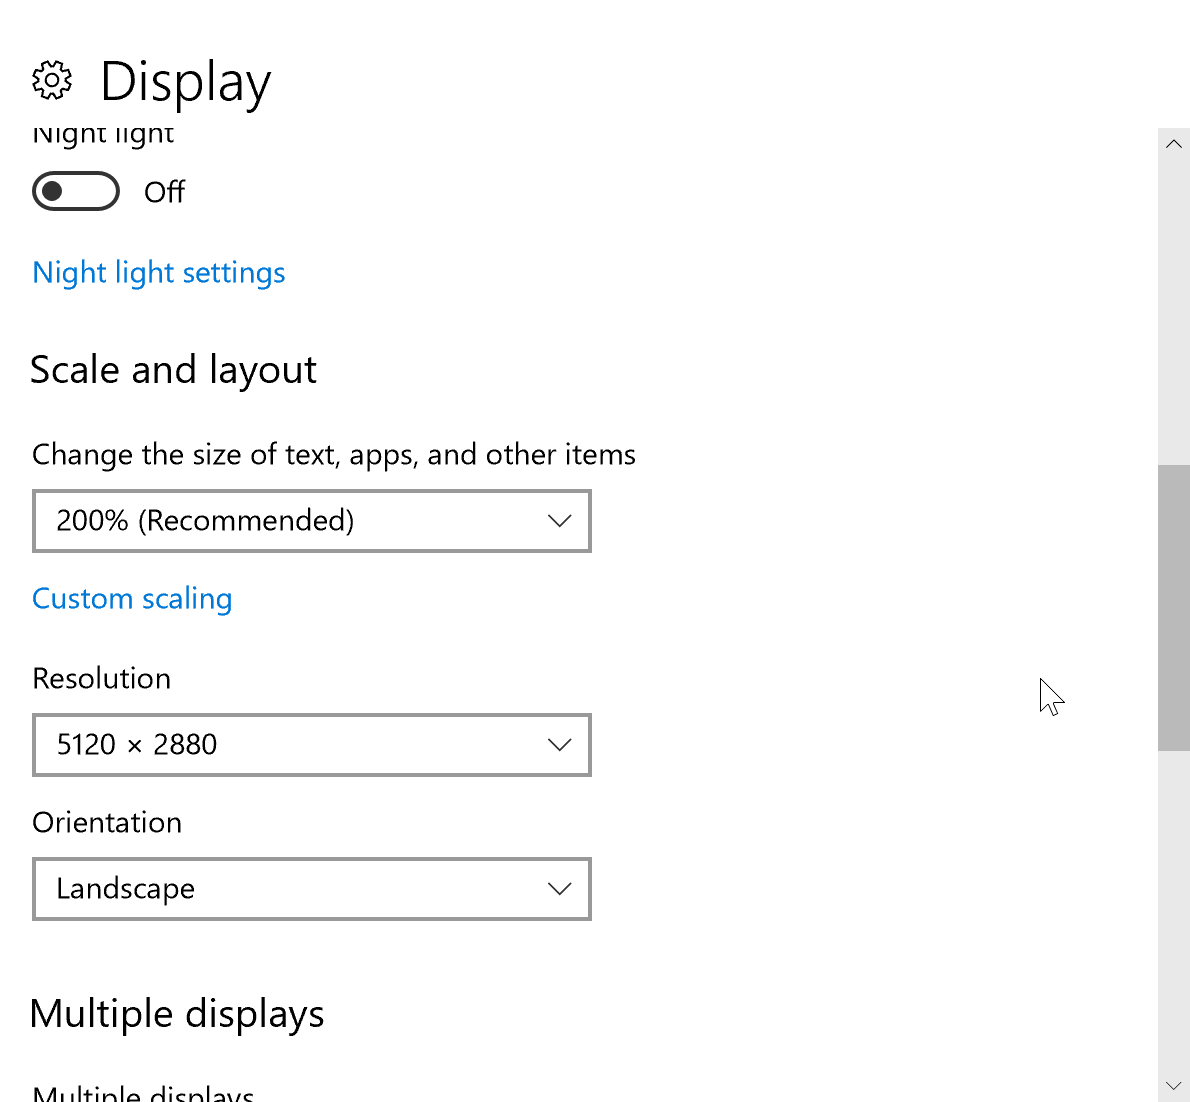This screenshot has height=1102, width=1190.
Task: Open the scaling dropdown chevron
Action: click(560, 520)
